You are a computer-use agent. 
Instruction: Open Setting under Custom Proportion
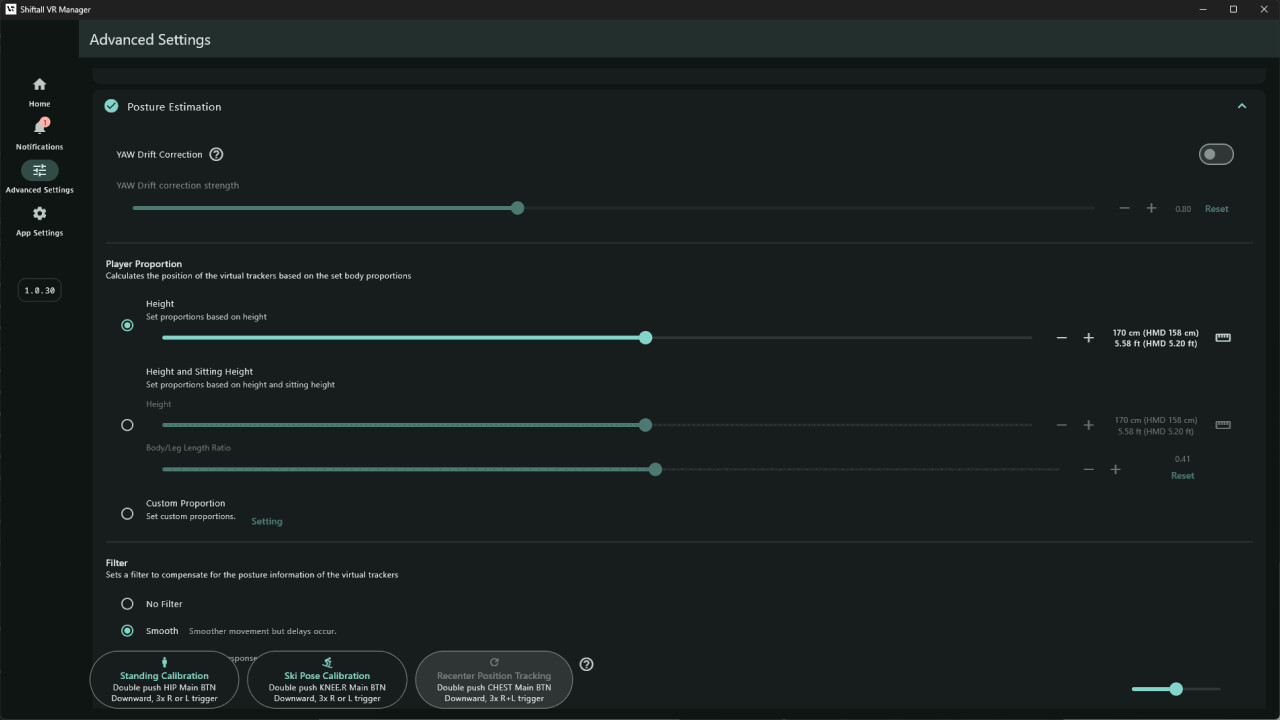click(266, 521)
